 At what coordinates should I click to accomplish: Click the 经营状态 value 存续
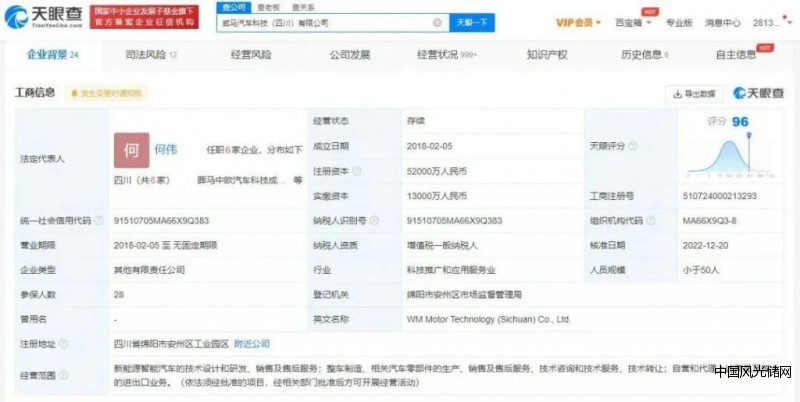(416, 121)
